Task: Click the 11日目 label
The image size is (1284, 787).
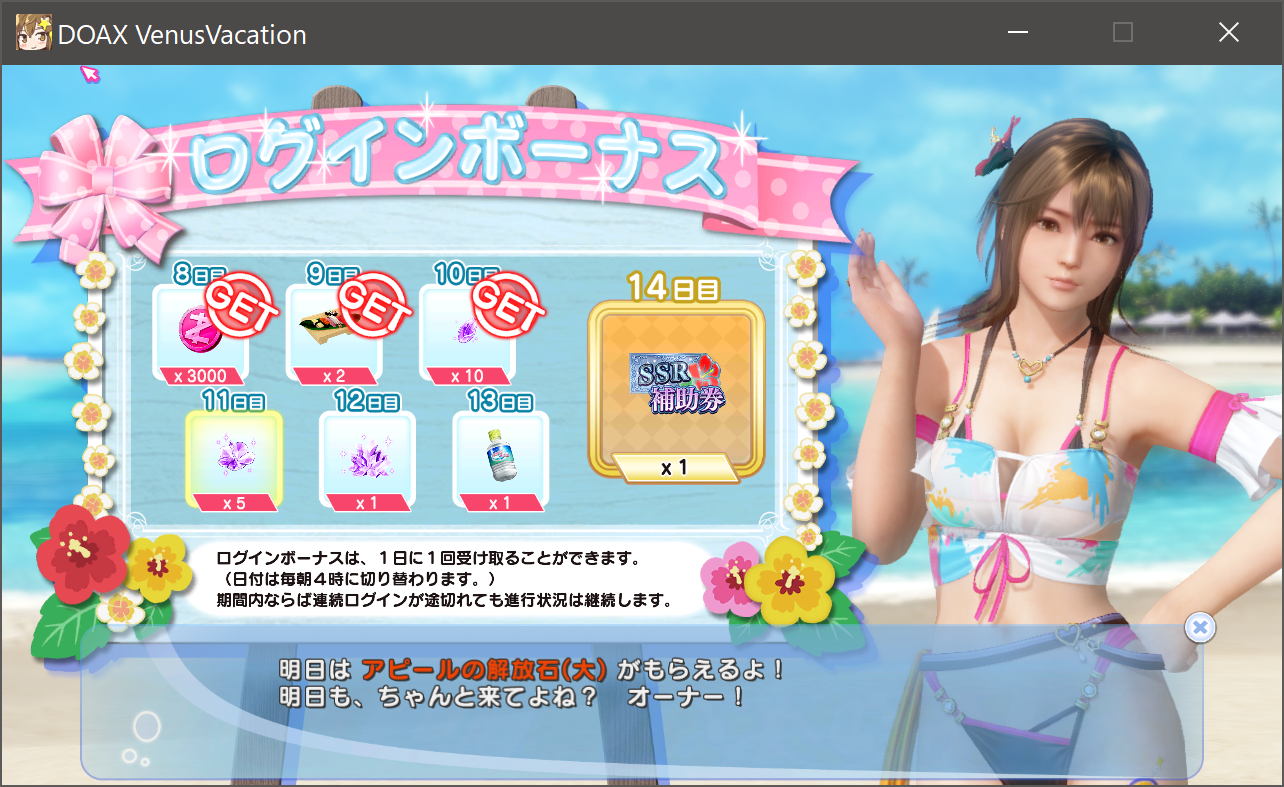Action: [x=235, y=403]
